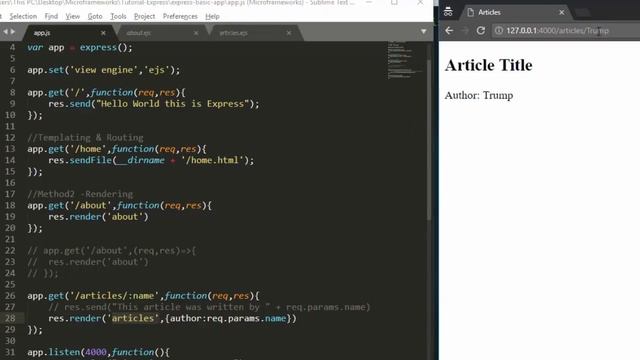Click 'app.listen(4000' on line 31
The height and width of the screenshot is (360, 640).
pos(67,352)
